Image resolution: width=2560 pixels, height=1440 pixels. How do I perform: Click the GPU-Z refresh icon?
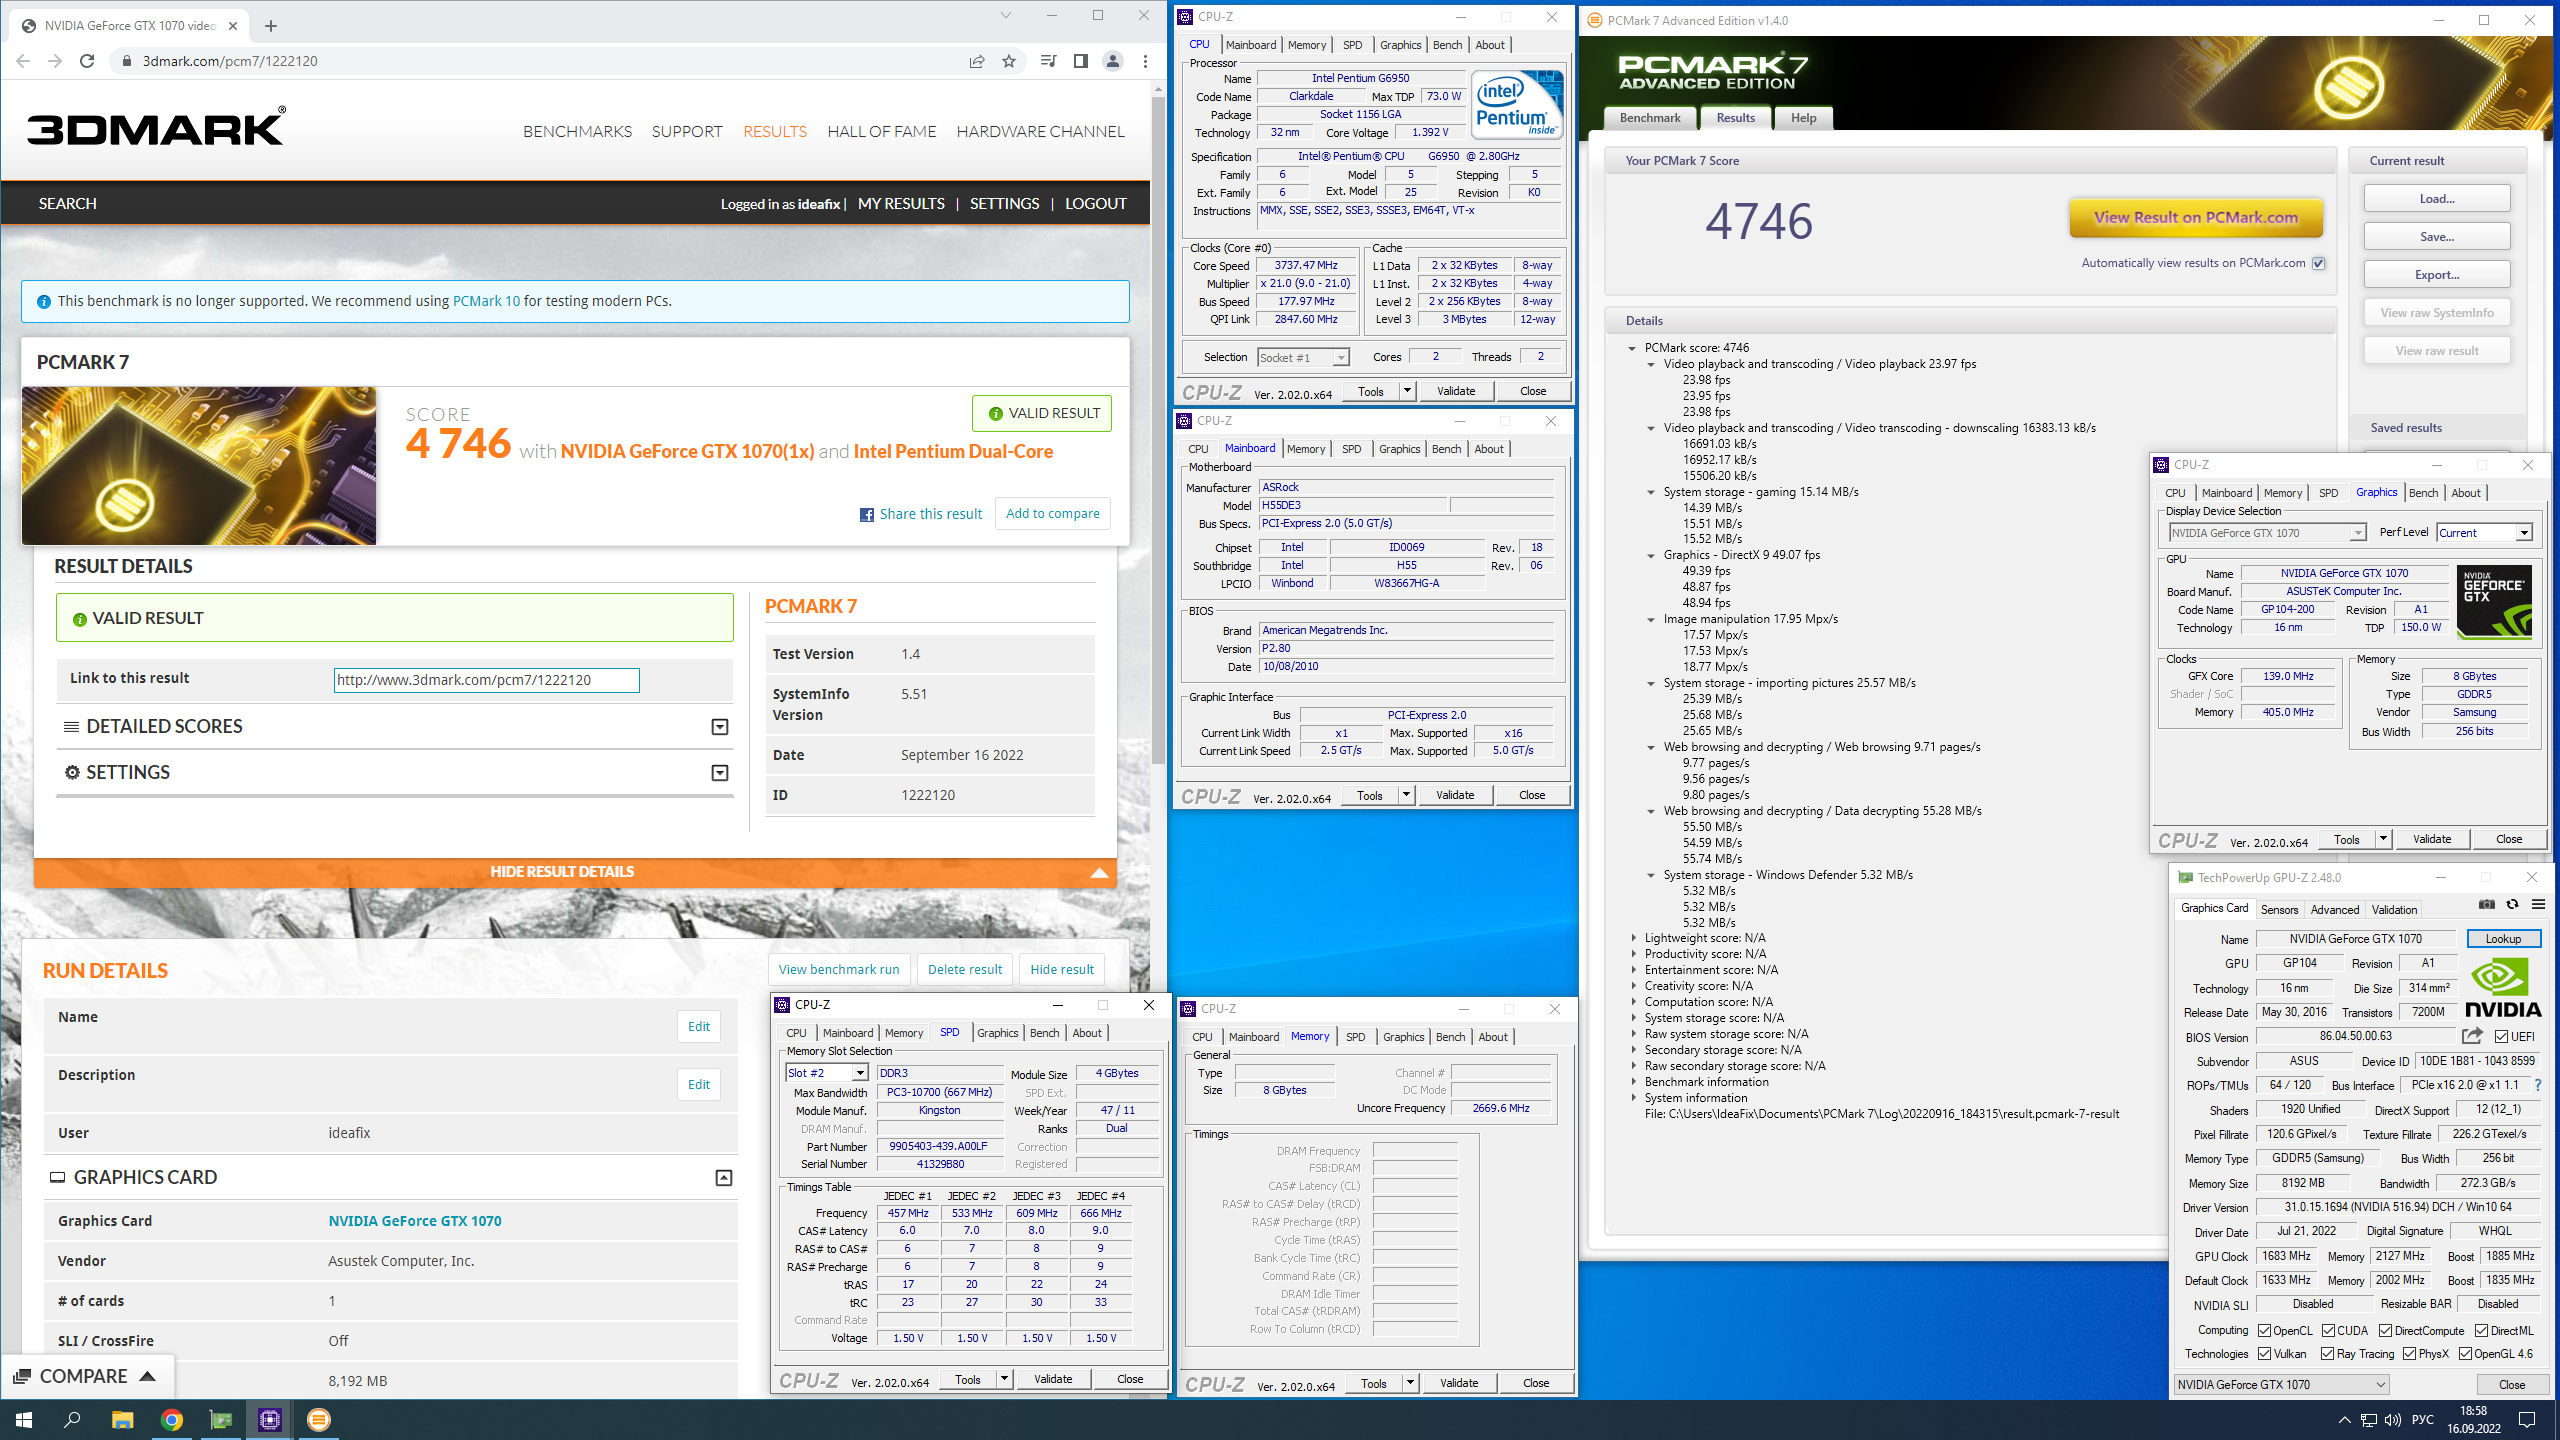[x=2512, y=904]
